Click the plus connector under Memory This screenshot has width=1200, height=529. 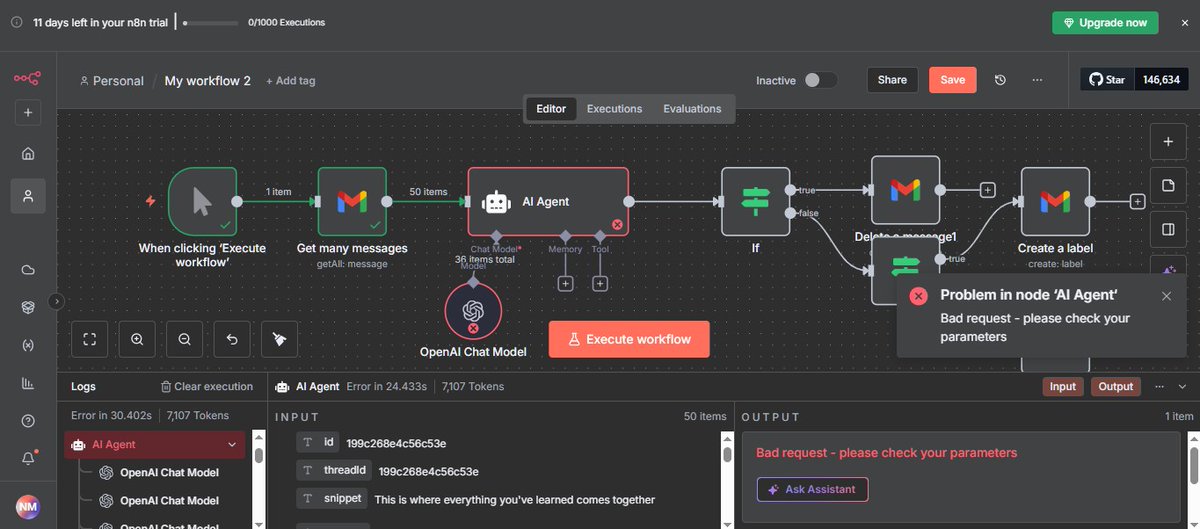point(565,284)
